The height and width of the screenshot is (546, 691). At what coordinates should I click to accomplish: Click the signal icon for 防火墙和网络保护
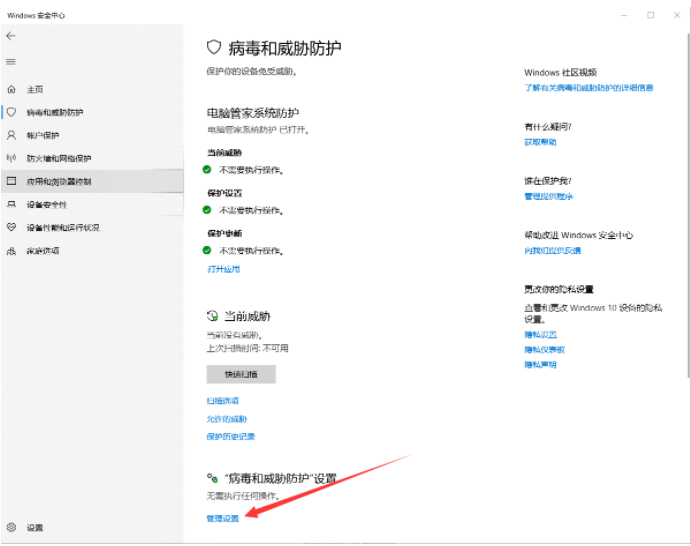(x=11, y=158)
